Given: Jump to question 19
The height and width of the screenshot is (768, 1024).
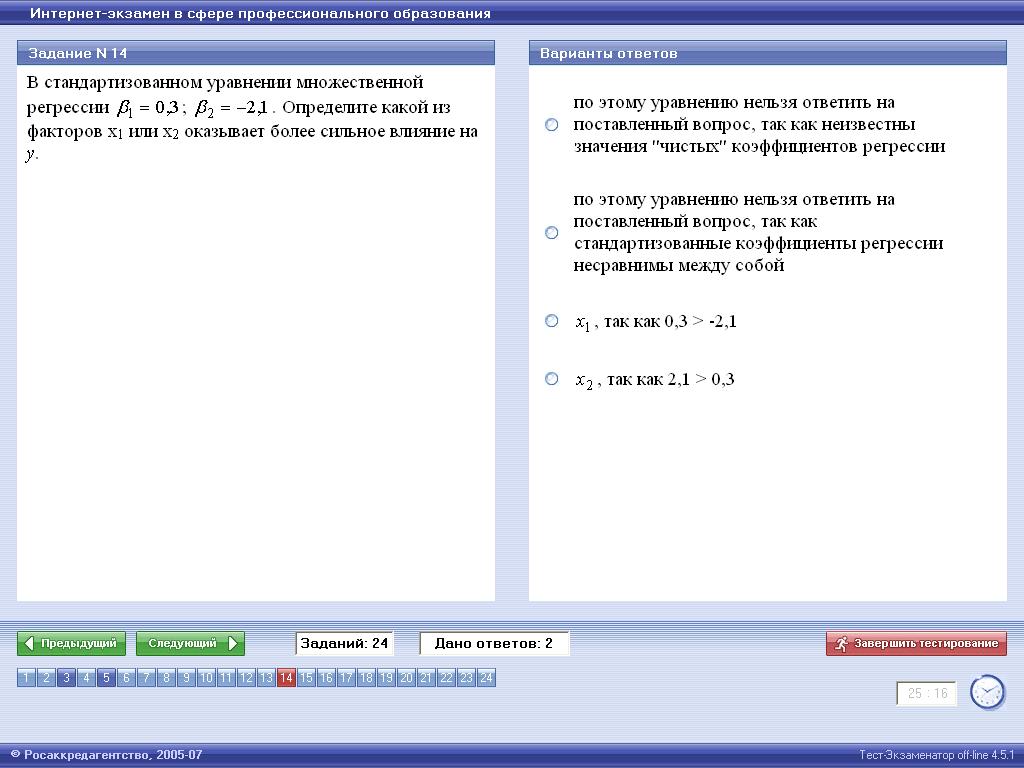Looking at the screenshot, I should tap(386, 678).
